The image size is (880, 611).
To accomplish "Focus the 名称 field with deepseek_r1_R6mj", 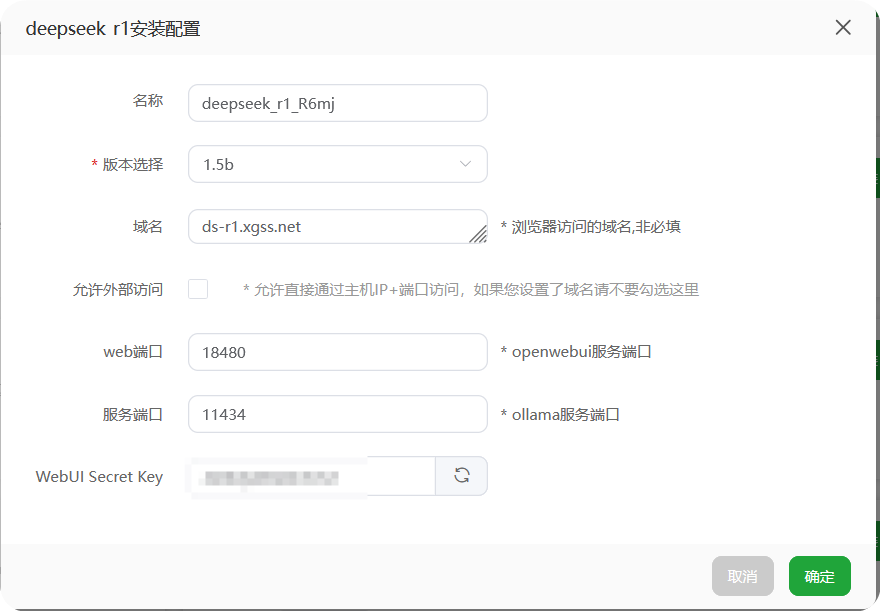I will pos(338,103).
